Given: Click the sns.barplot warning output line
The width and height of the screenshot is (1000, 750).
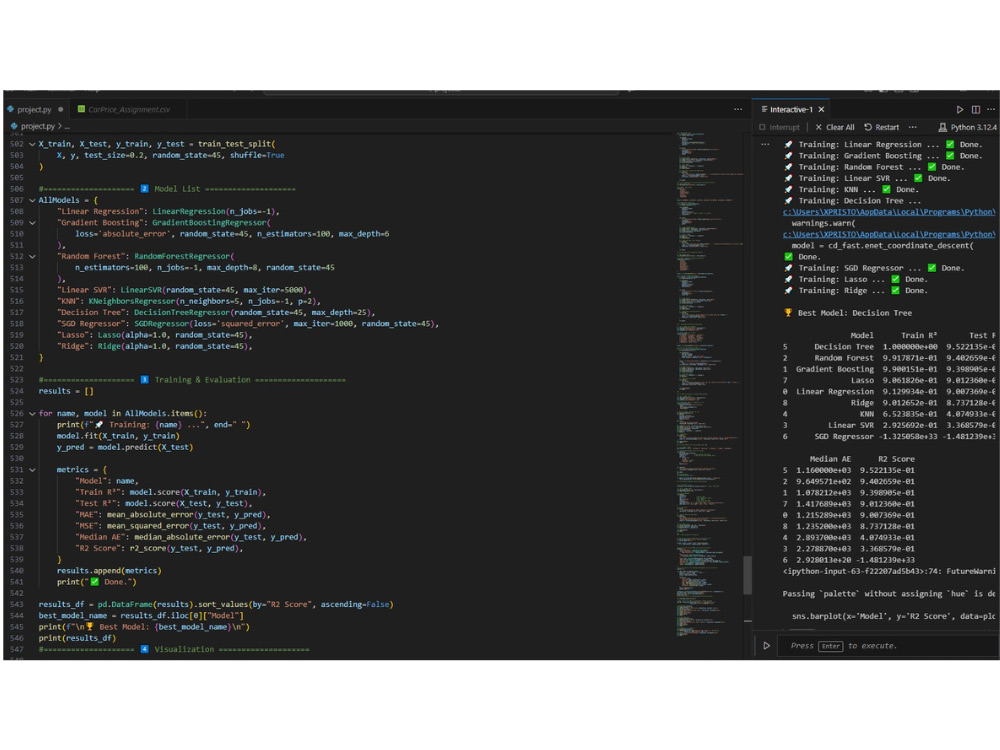Looking at the screenshot, I should (x=893, y=616).
